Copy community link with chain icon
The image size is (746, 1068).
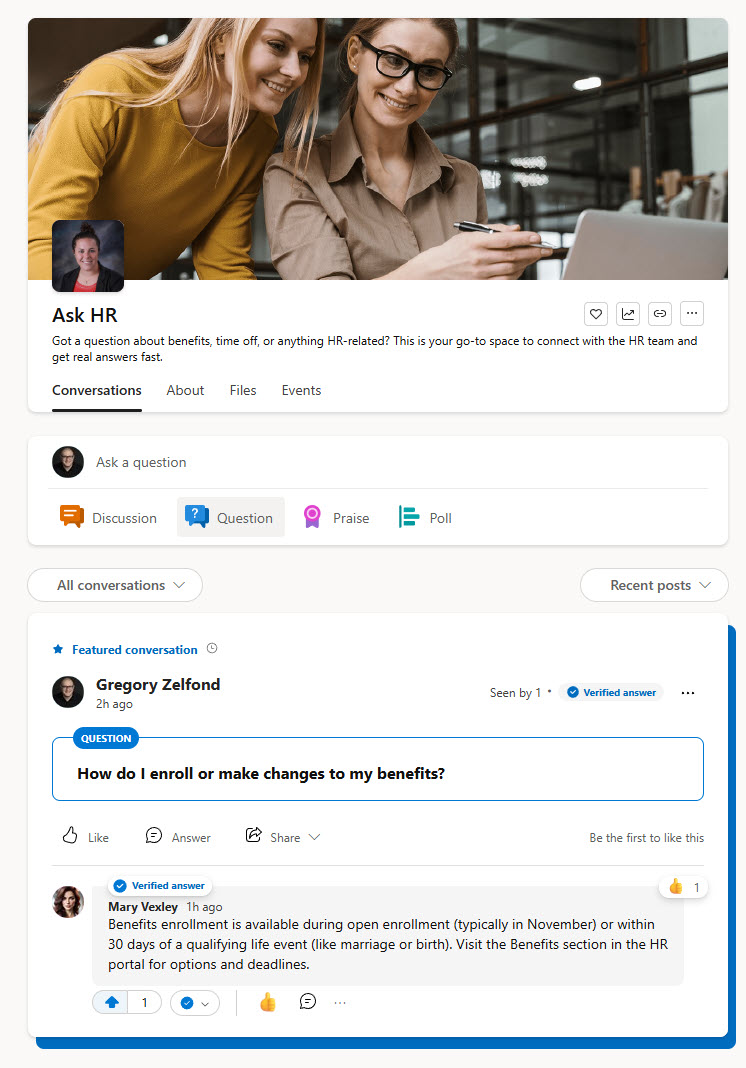point(660,314)
